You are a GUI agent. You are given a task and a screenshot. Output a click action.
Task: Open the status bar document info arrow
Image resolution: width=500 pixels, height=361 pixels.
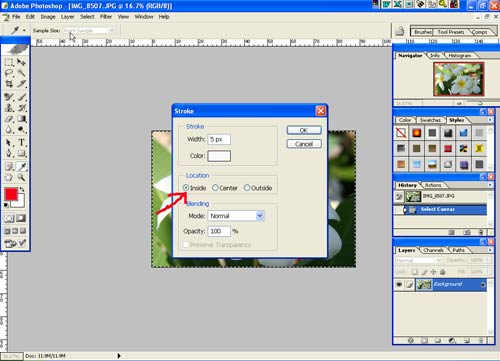[x=119, y=356]
